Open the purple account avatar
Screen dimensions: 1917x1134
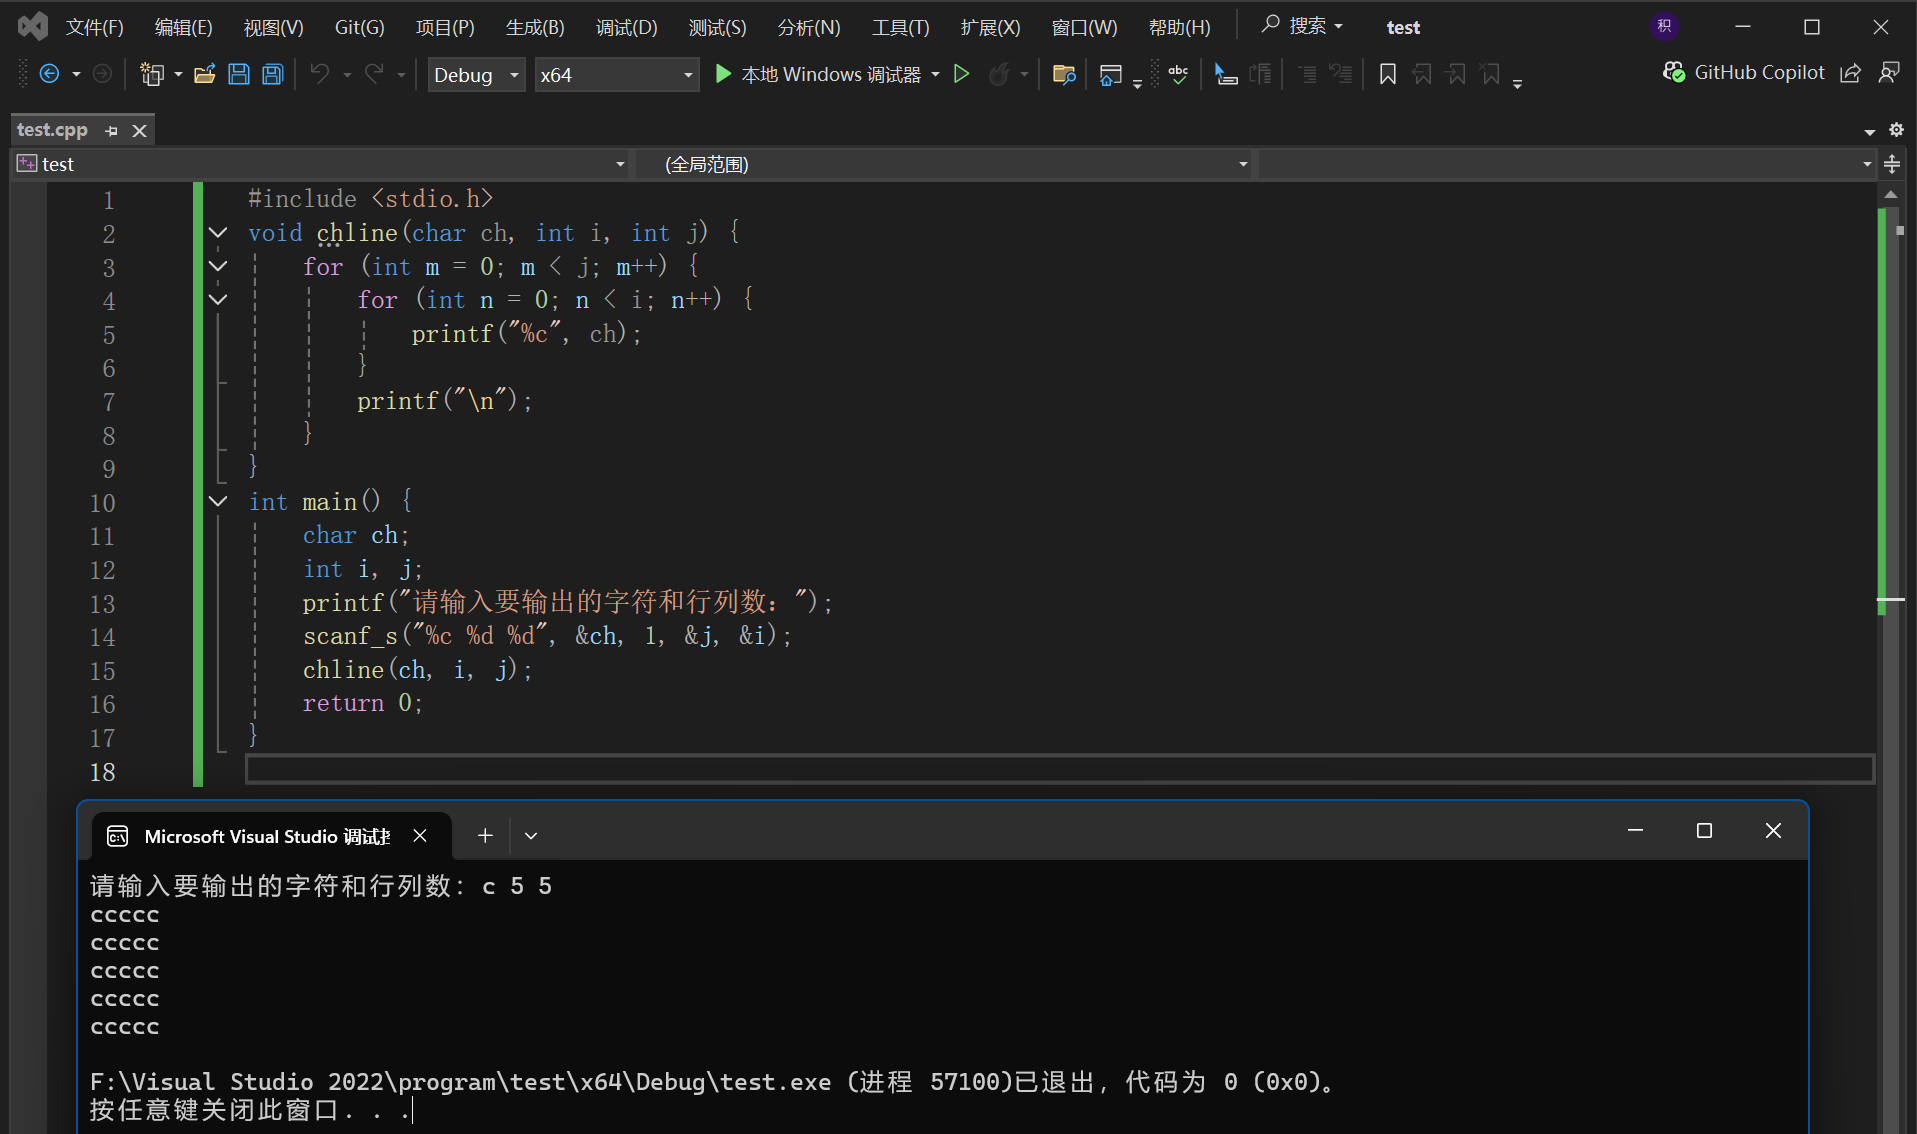1665,27
